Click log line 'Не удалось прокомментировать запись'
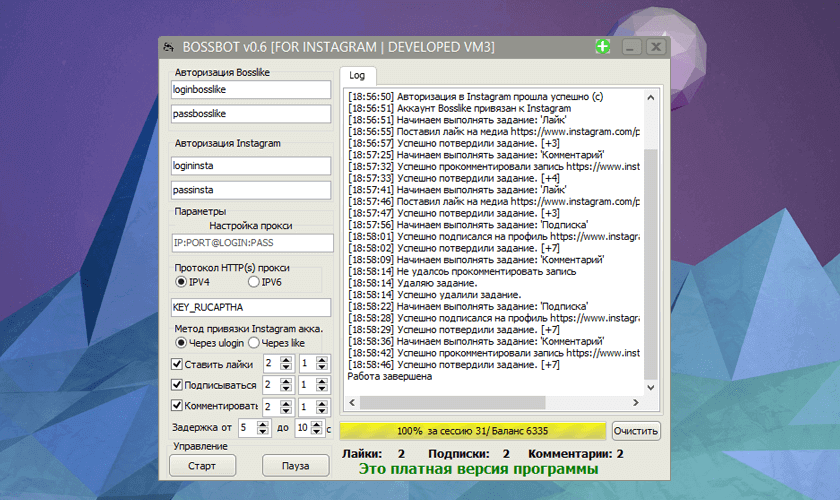This screenshot has height=500, width=840. pos(462,271)
